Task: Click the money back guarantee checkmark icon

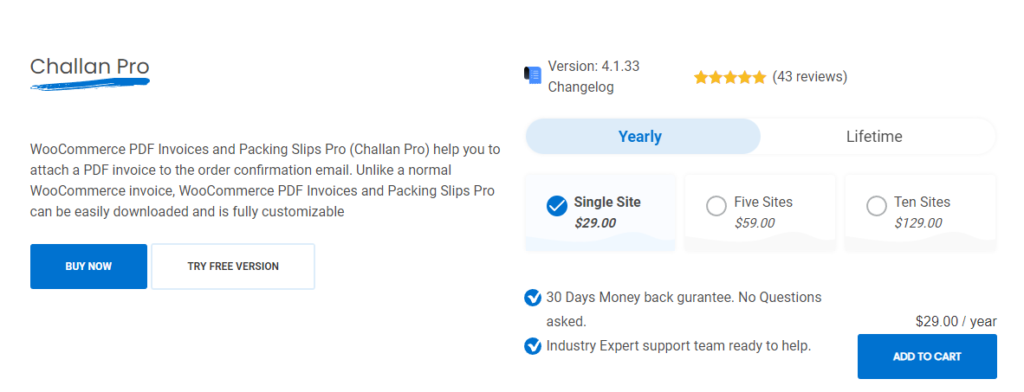Action: click(x=532, y=298)
